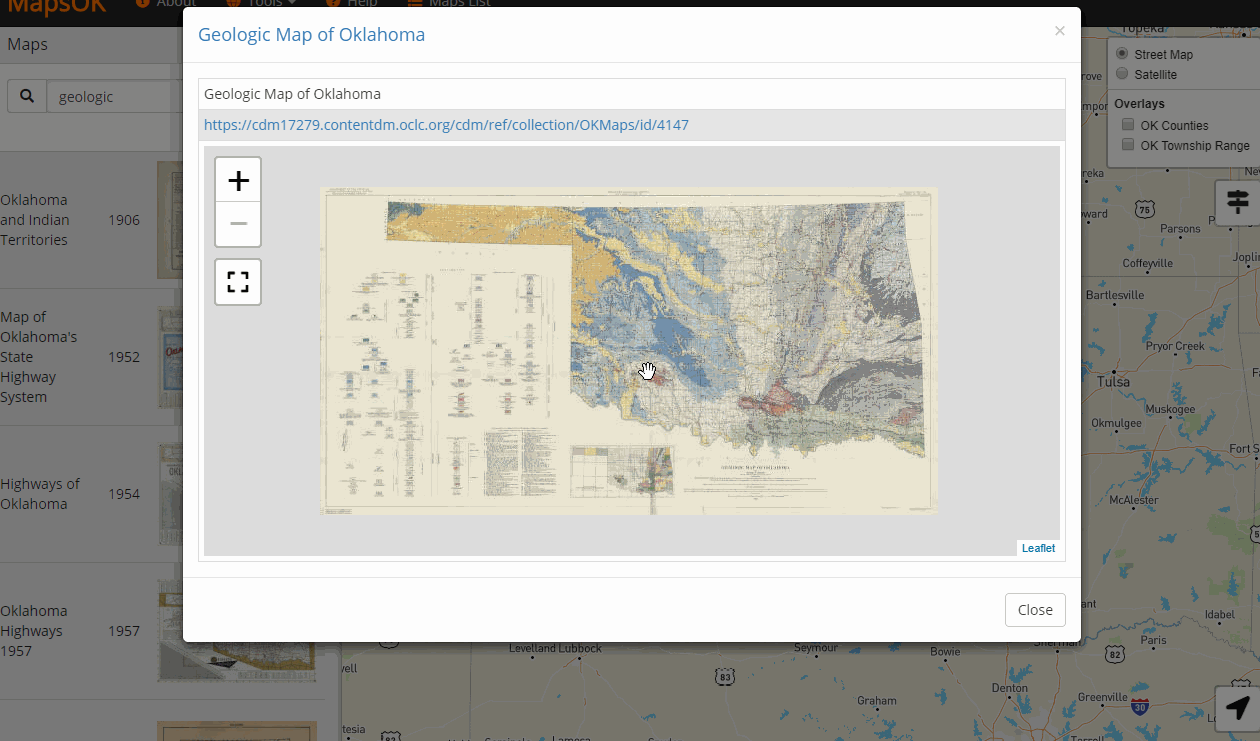Click the search magnifier icon
This screenshot has width=1260, height=741.
(x=27, y=97)
